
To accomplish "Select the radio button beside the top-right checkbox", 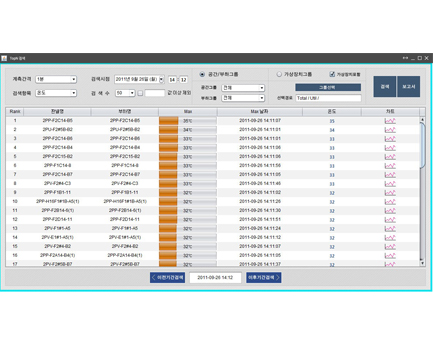I will pos(279,74).
